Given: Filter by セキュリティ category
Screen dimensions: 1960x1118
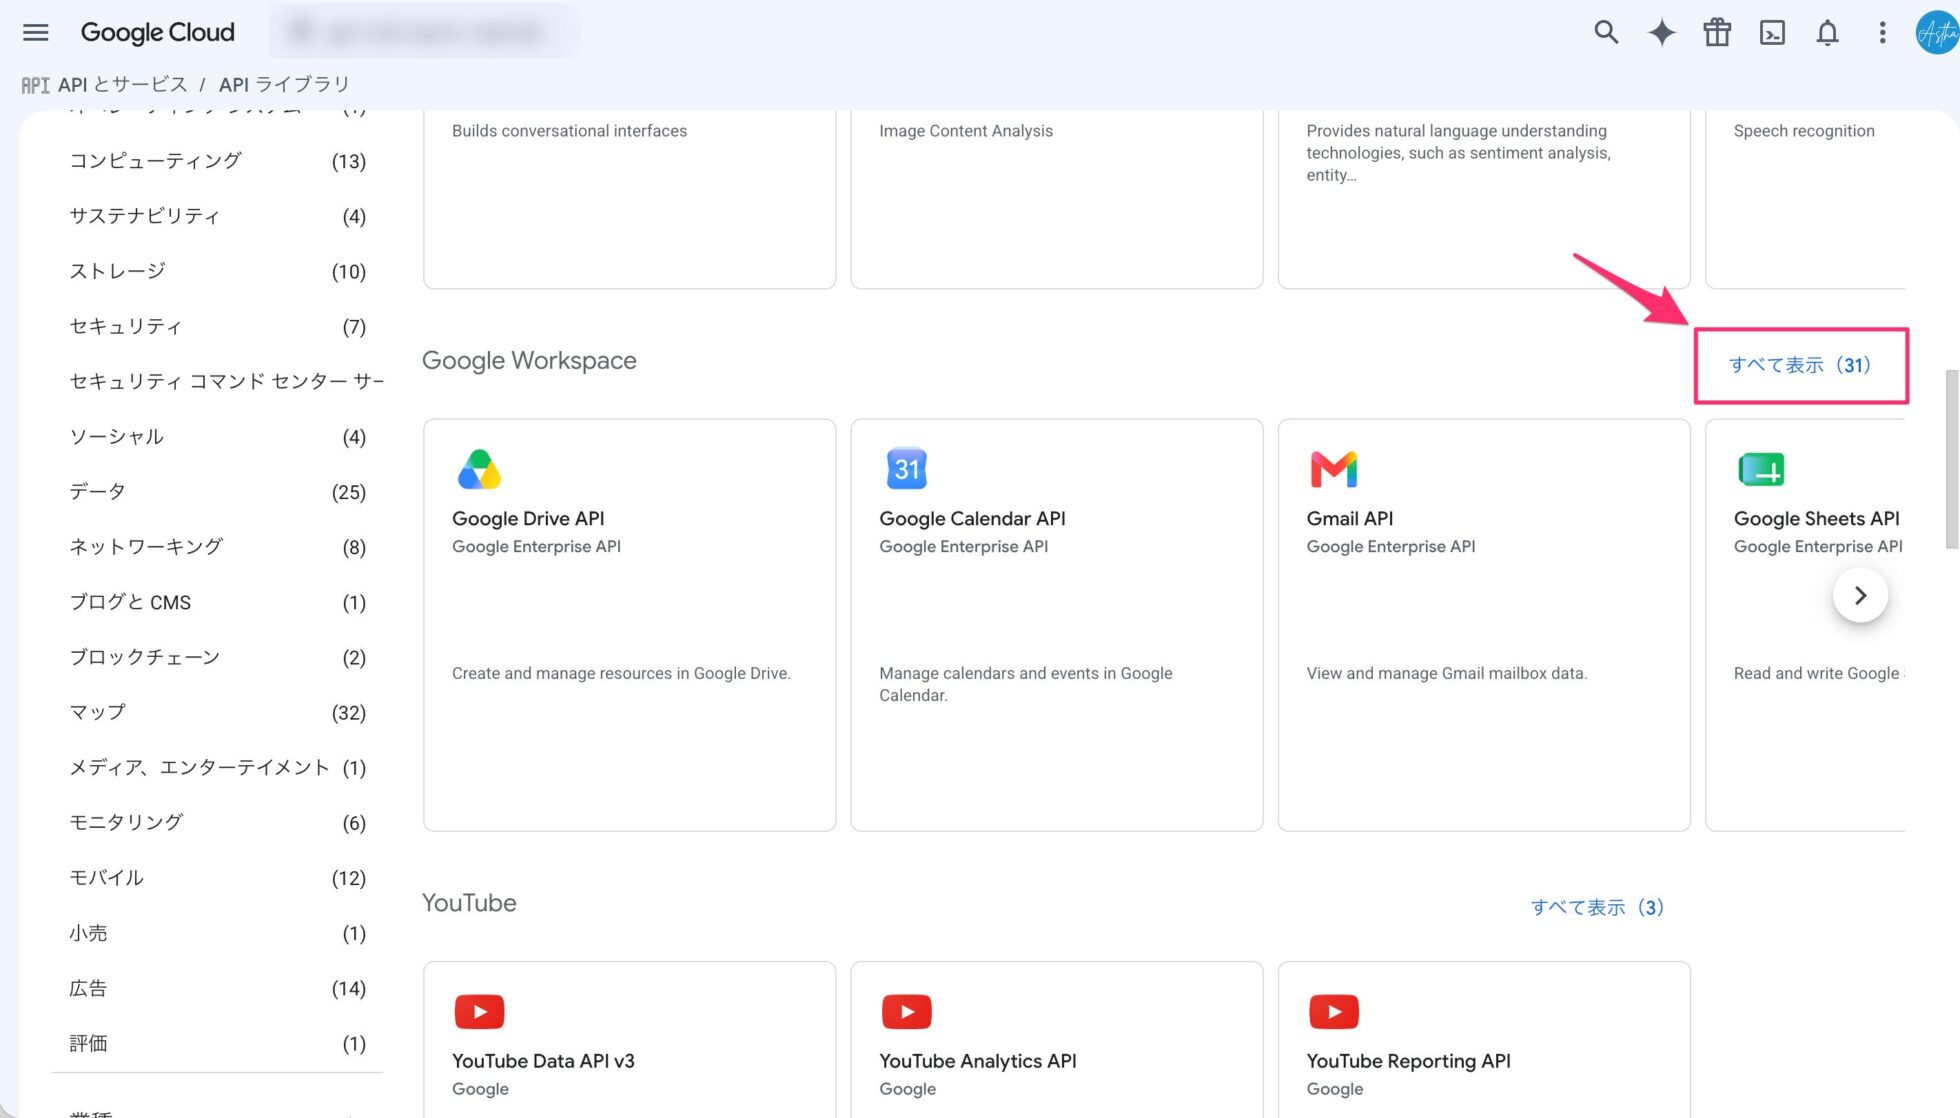Looking at the screenshot, I should [218, 326].
